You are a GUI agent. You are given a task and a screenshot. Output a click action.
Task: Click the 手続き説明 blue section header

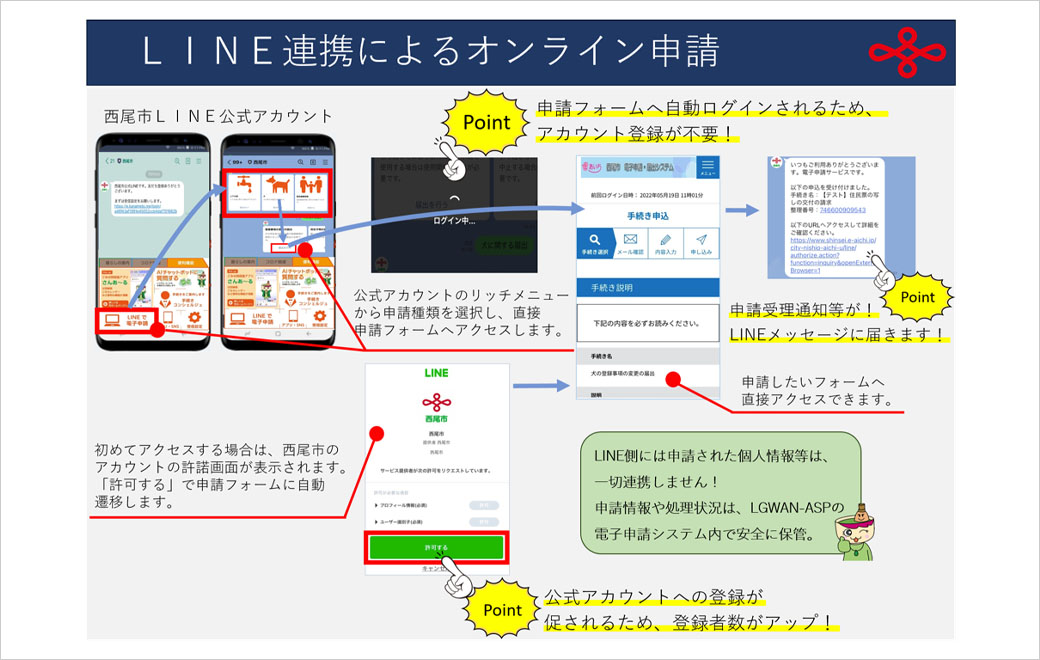tap(648, 288)
